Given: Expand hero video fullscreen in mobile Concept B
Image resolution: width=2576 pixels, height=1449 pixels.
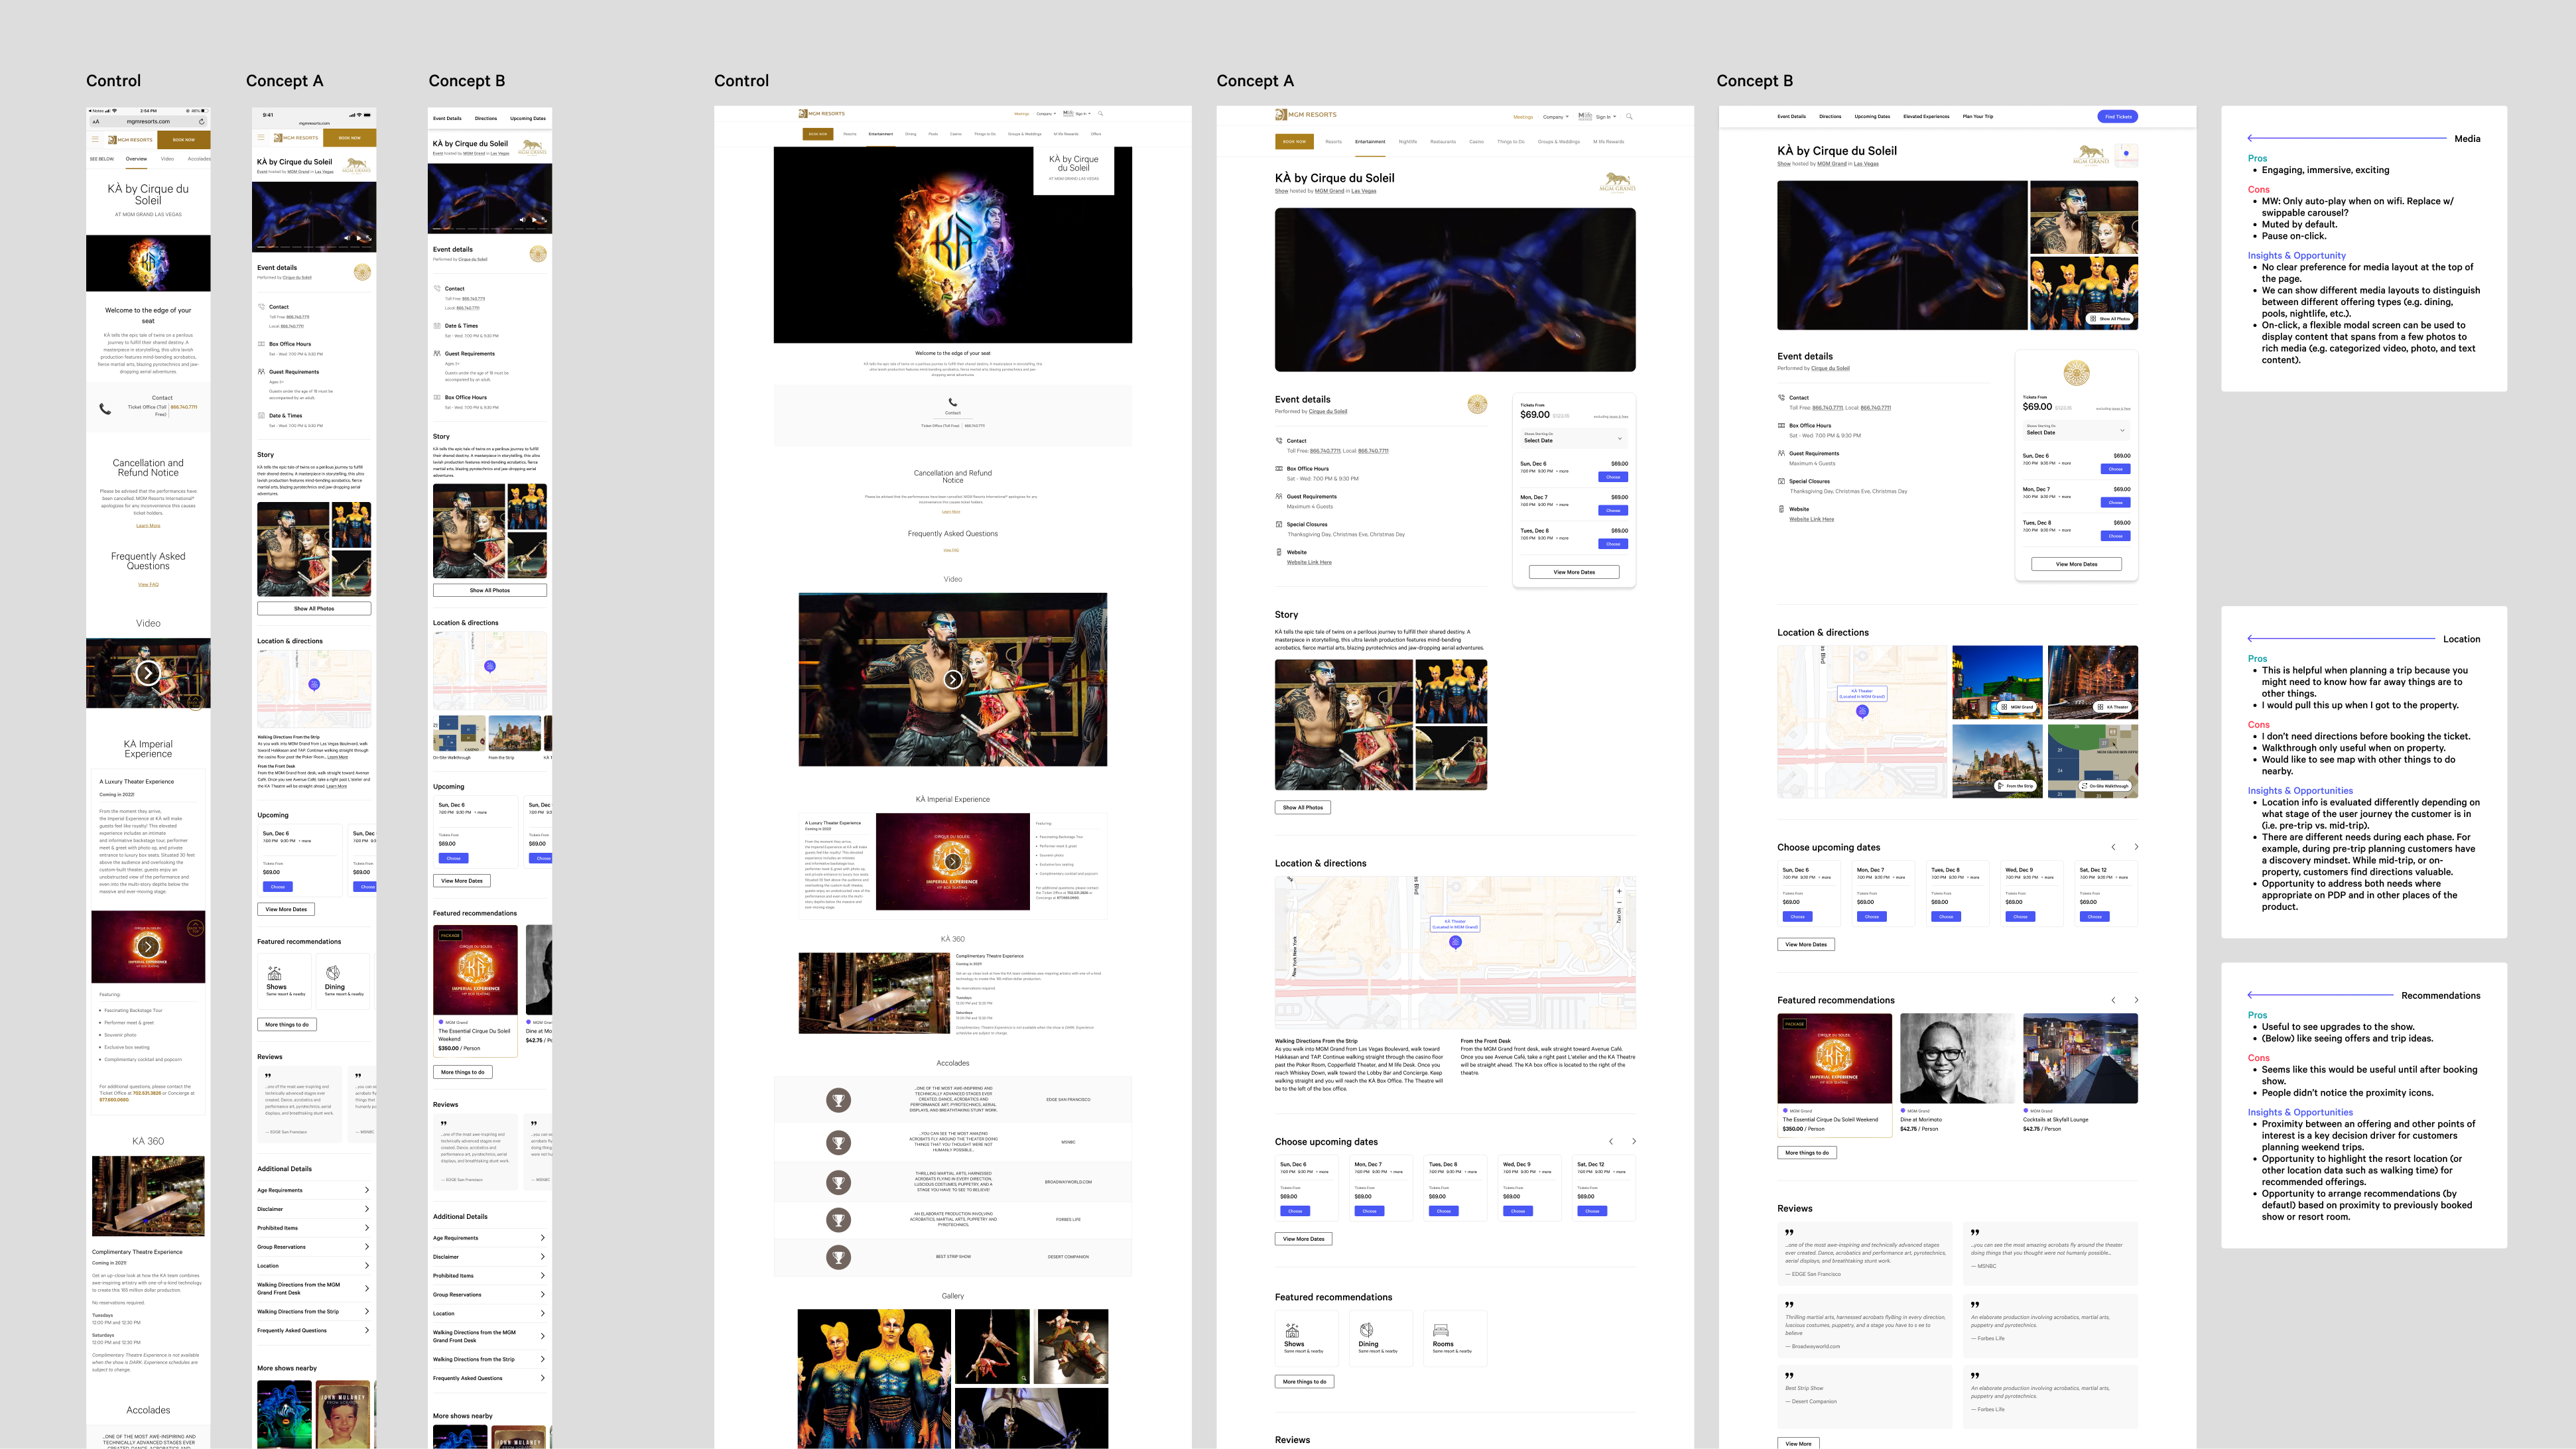Looking at the screenshot, I should (545, 219).
